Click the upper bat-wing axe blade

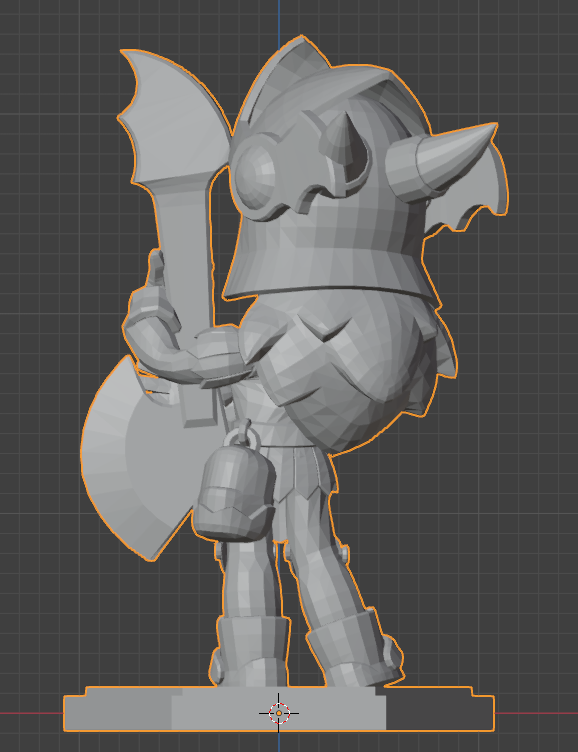click(x=173, y=117)
